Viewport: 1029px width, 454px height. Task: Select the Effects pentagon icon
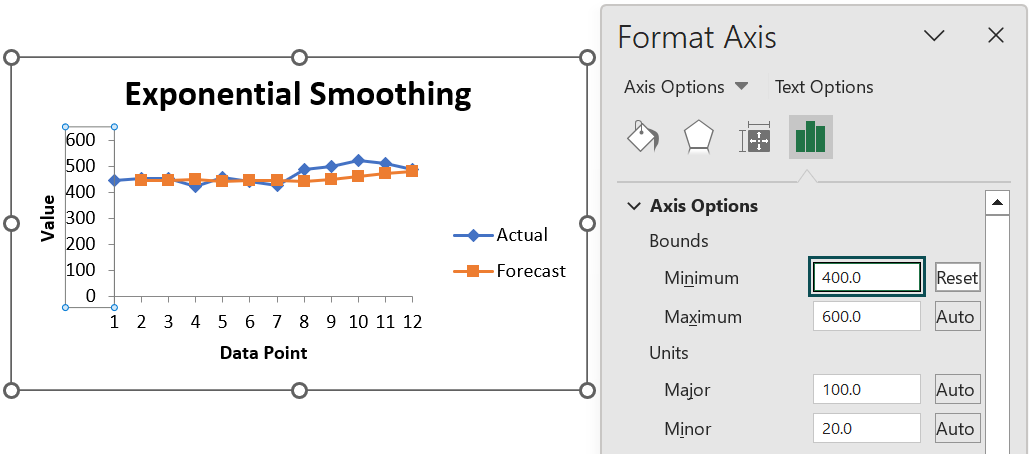pyautogui.click(x=698, y=137)
